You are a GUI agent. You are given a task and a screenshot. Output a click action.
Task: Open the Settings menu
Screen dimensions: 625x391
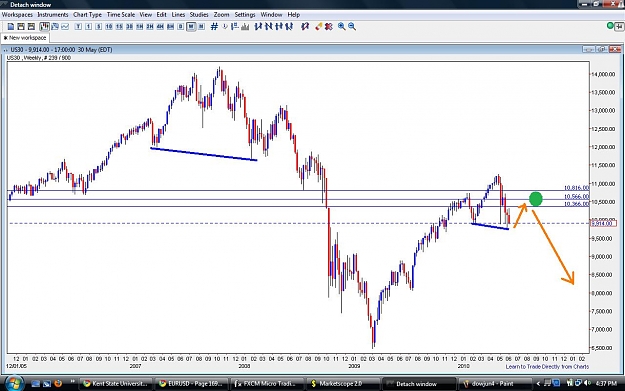point(245,14)
